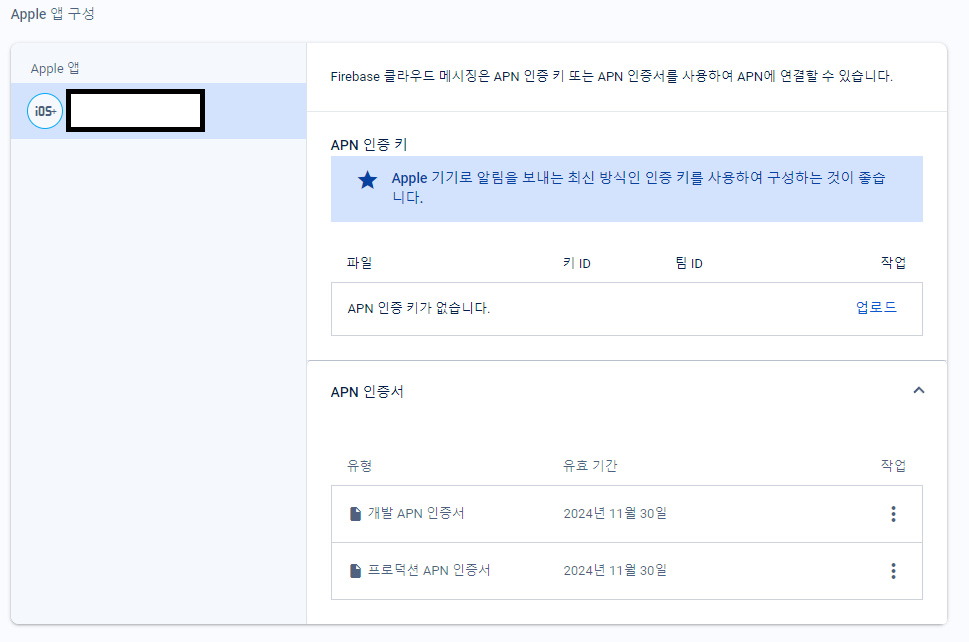The image size is (969, 642).
Task: Click the 개발 APN 인증서 text
Action: [x=416, y=513]
